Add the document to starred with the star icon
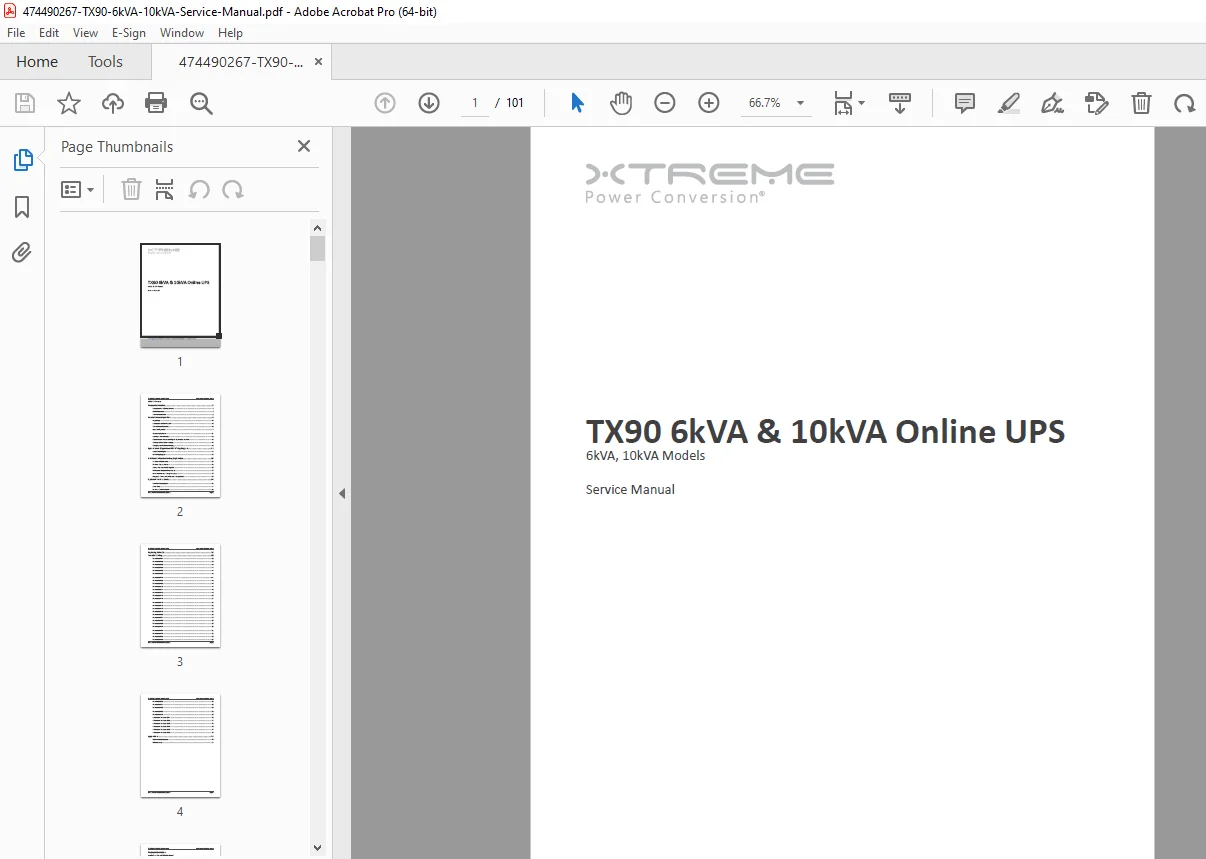The image size is (1206, 859). point(69,103)
